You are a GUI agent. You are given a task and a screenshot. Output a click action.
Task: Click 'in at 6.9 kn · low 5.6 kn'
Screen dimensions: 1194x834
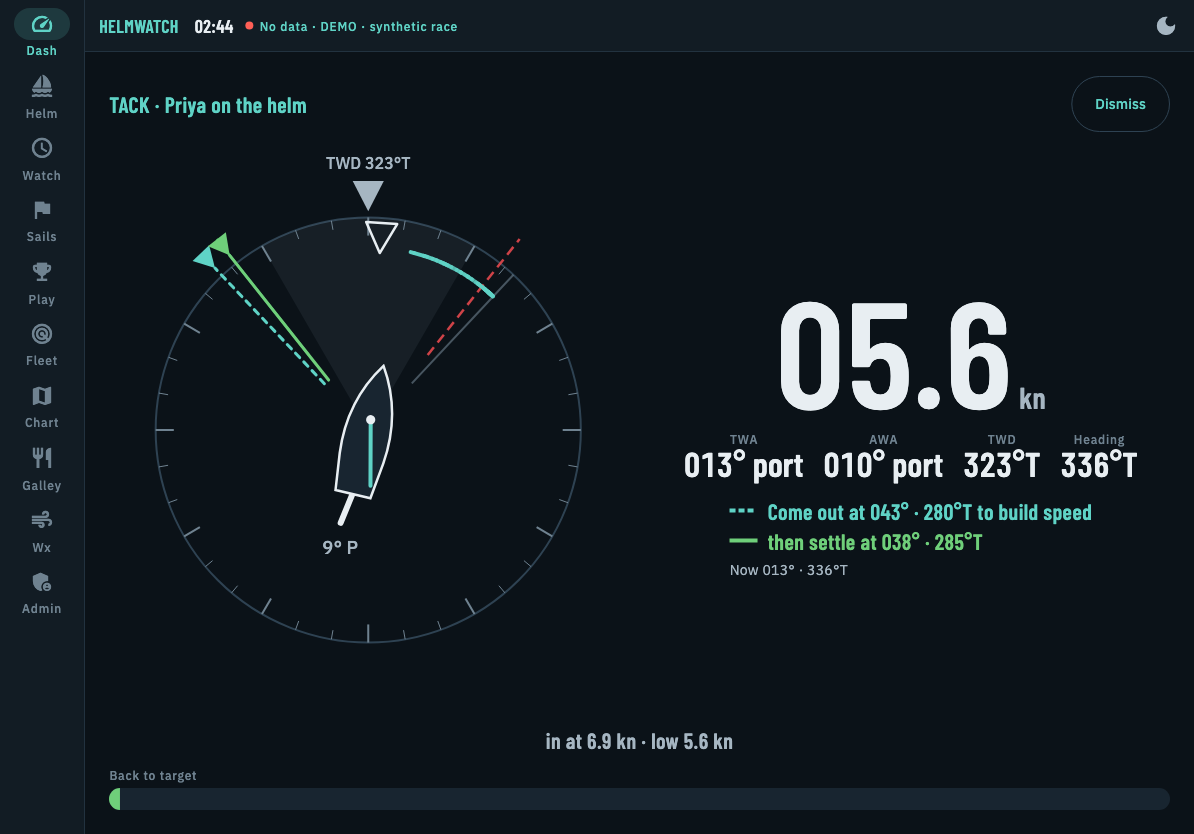pyautogui.click(x=639, y=742)
